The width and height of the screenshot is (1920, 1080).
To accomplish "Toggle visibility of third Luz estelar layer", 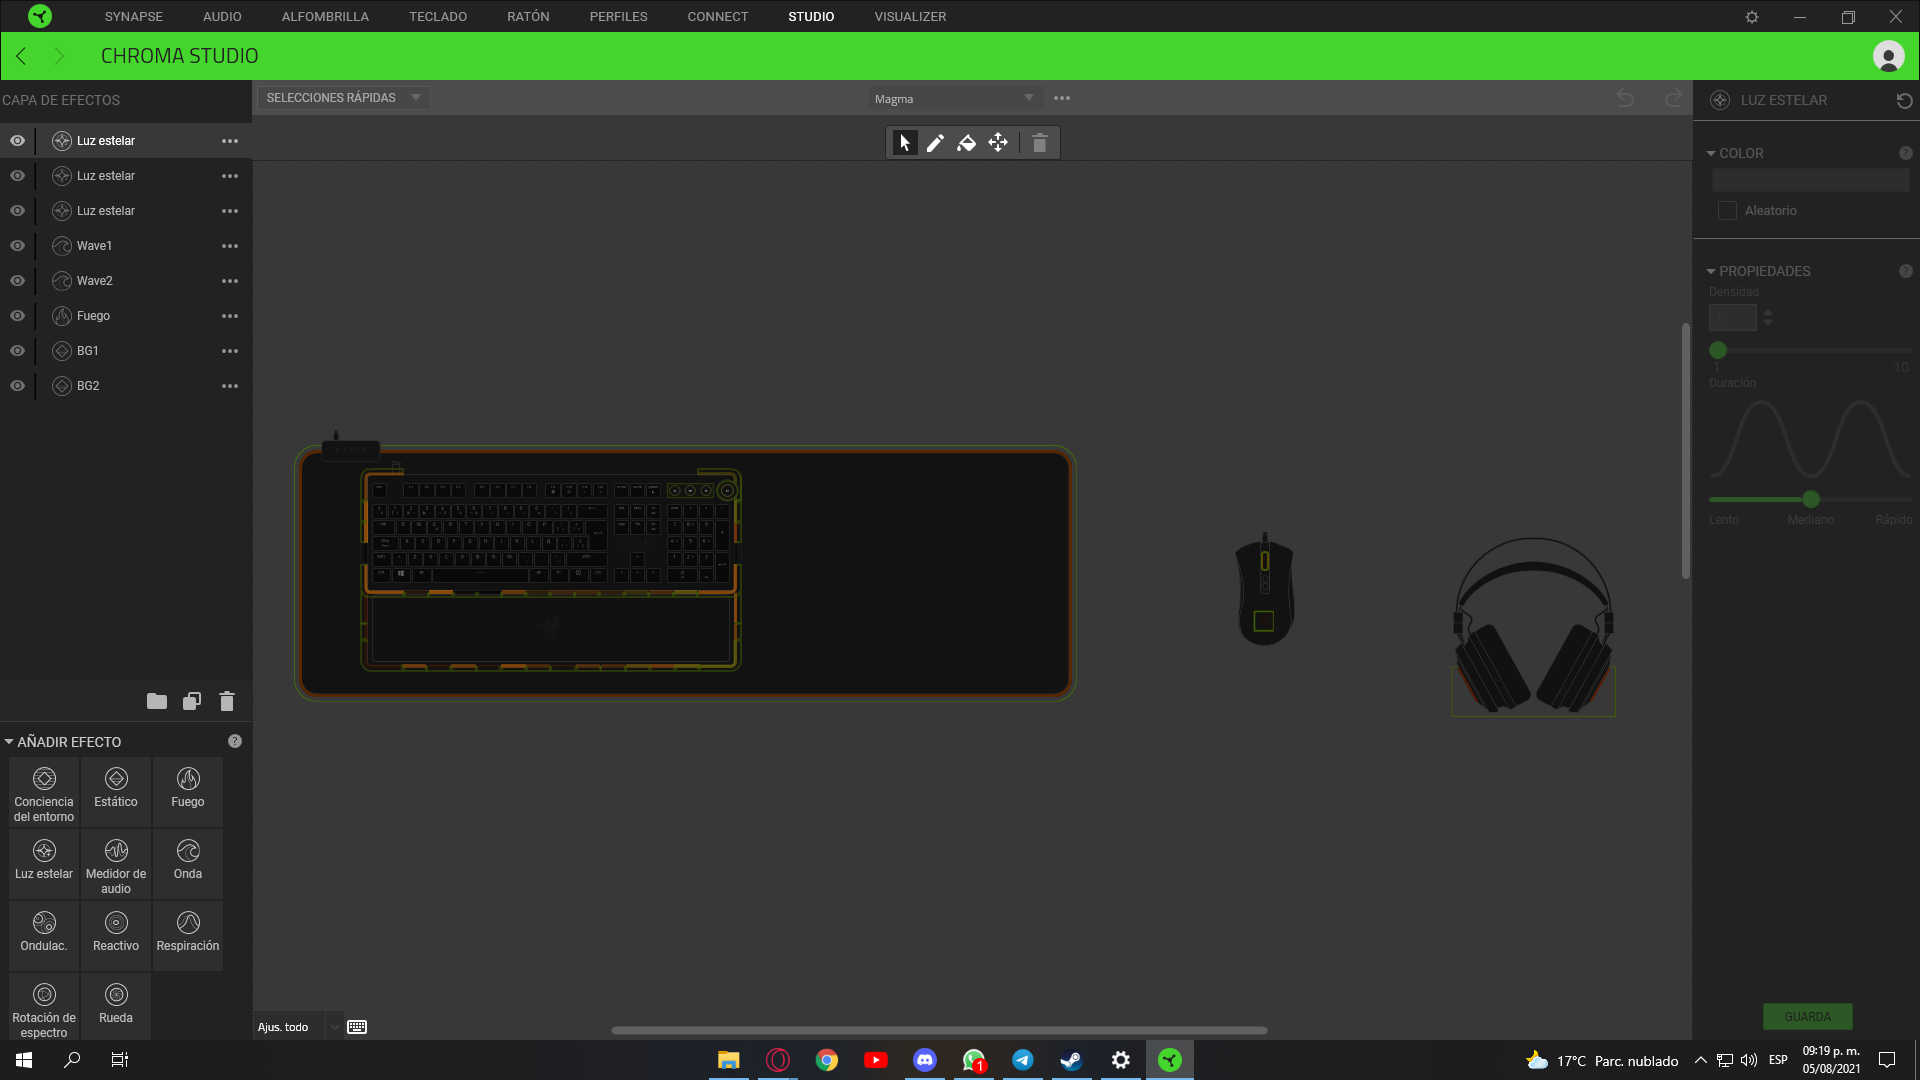I will click(18, 211).
